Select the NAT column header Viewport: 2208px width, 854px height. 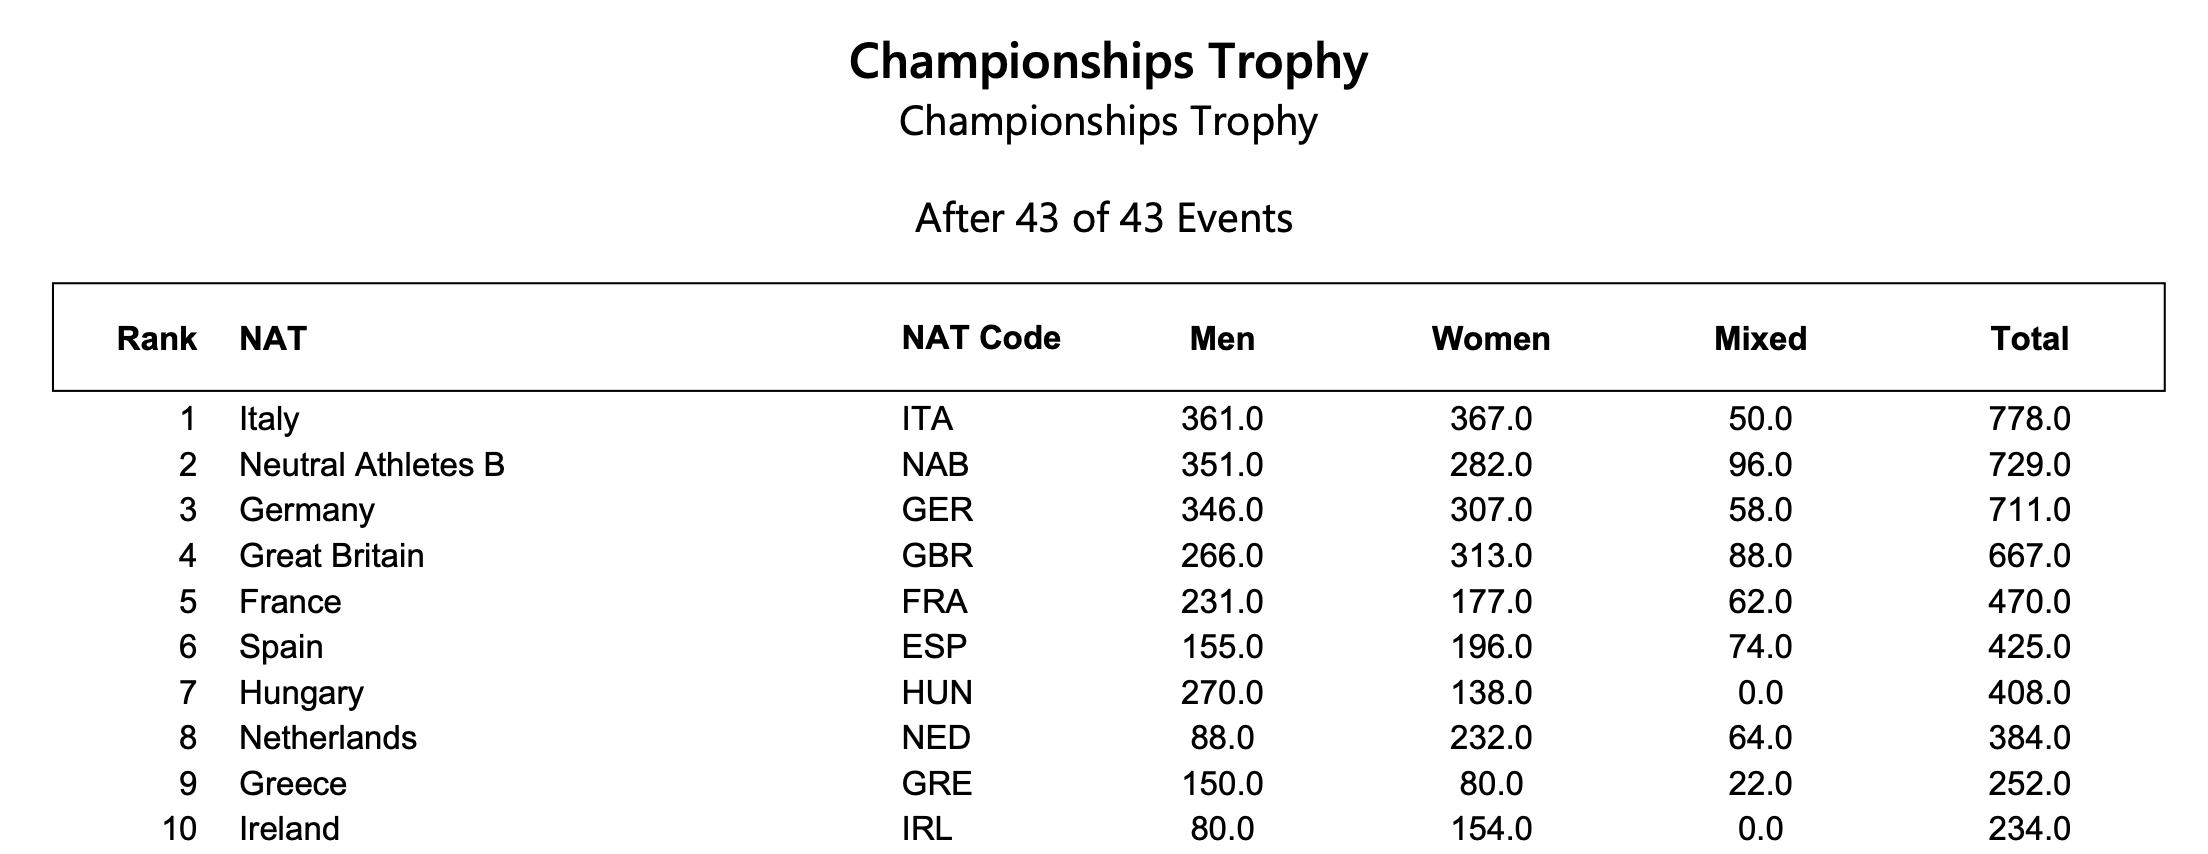pyautogui.click(x=273, y=338)
